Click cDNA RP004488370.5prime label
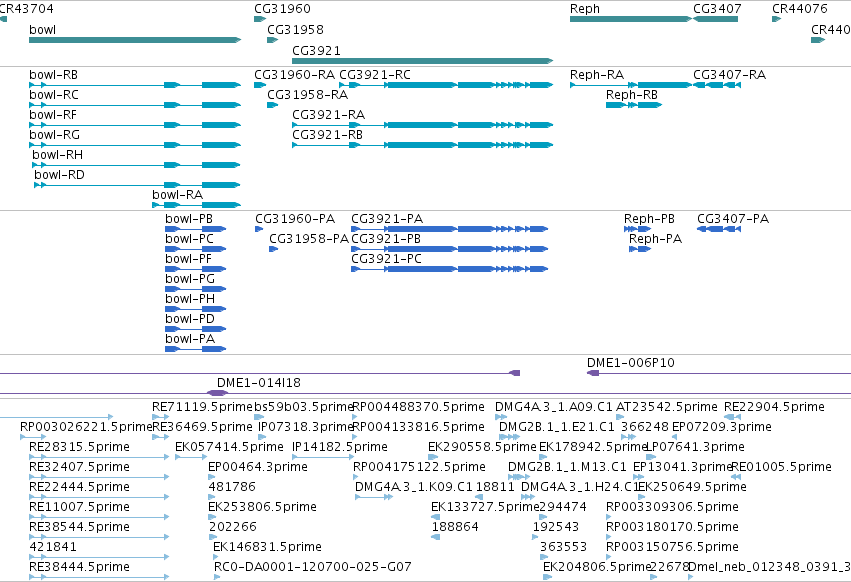The image size is (851, 582). click(418, 407)
